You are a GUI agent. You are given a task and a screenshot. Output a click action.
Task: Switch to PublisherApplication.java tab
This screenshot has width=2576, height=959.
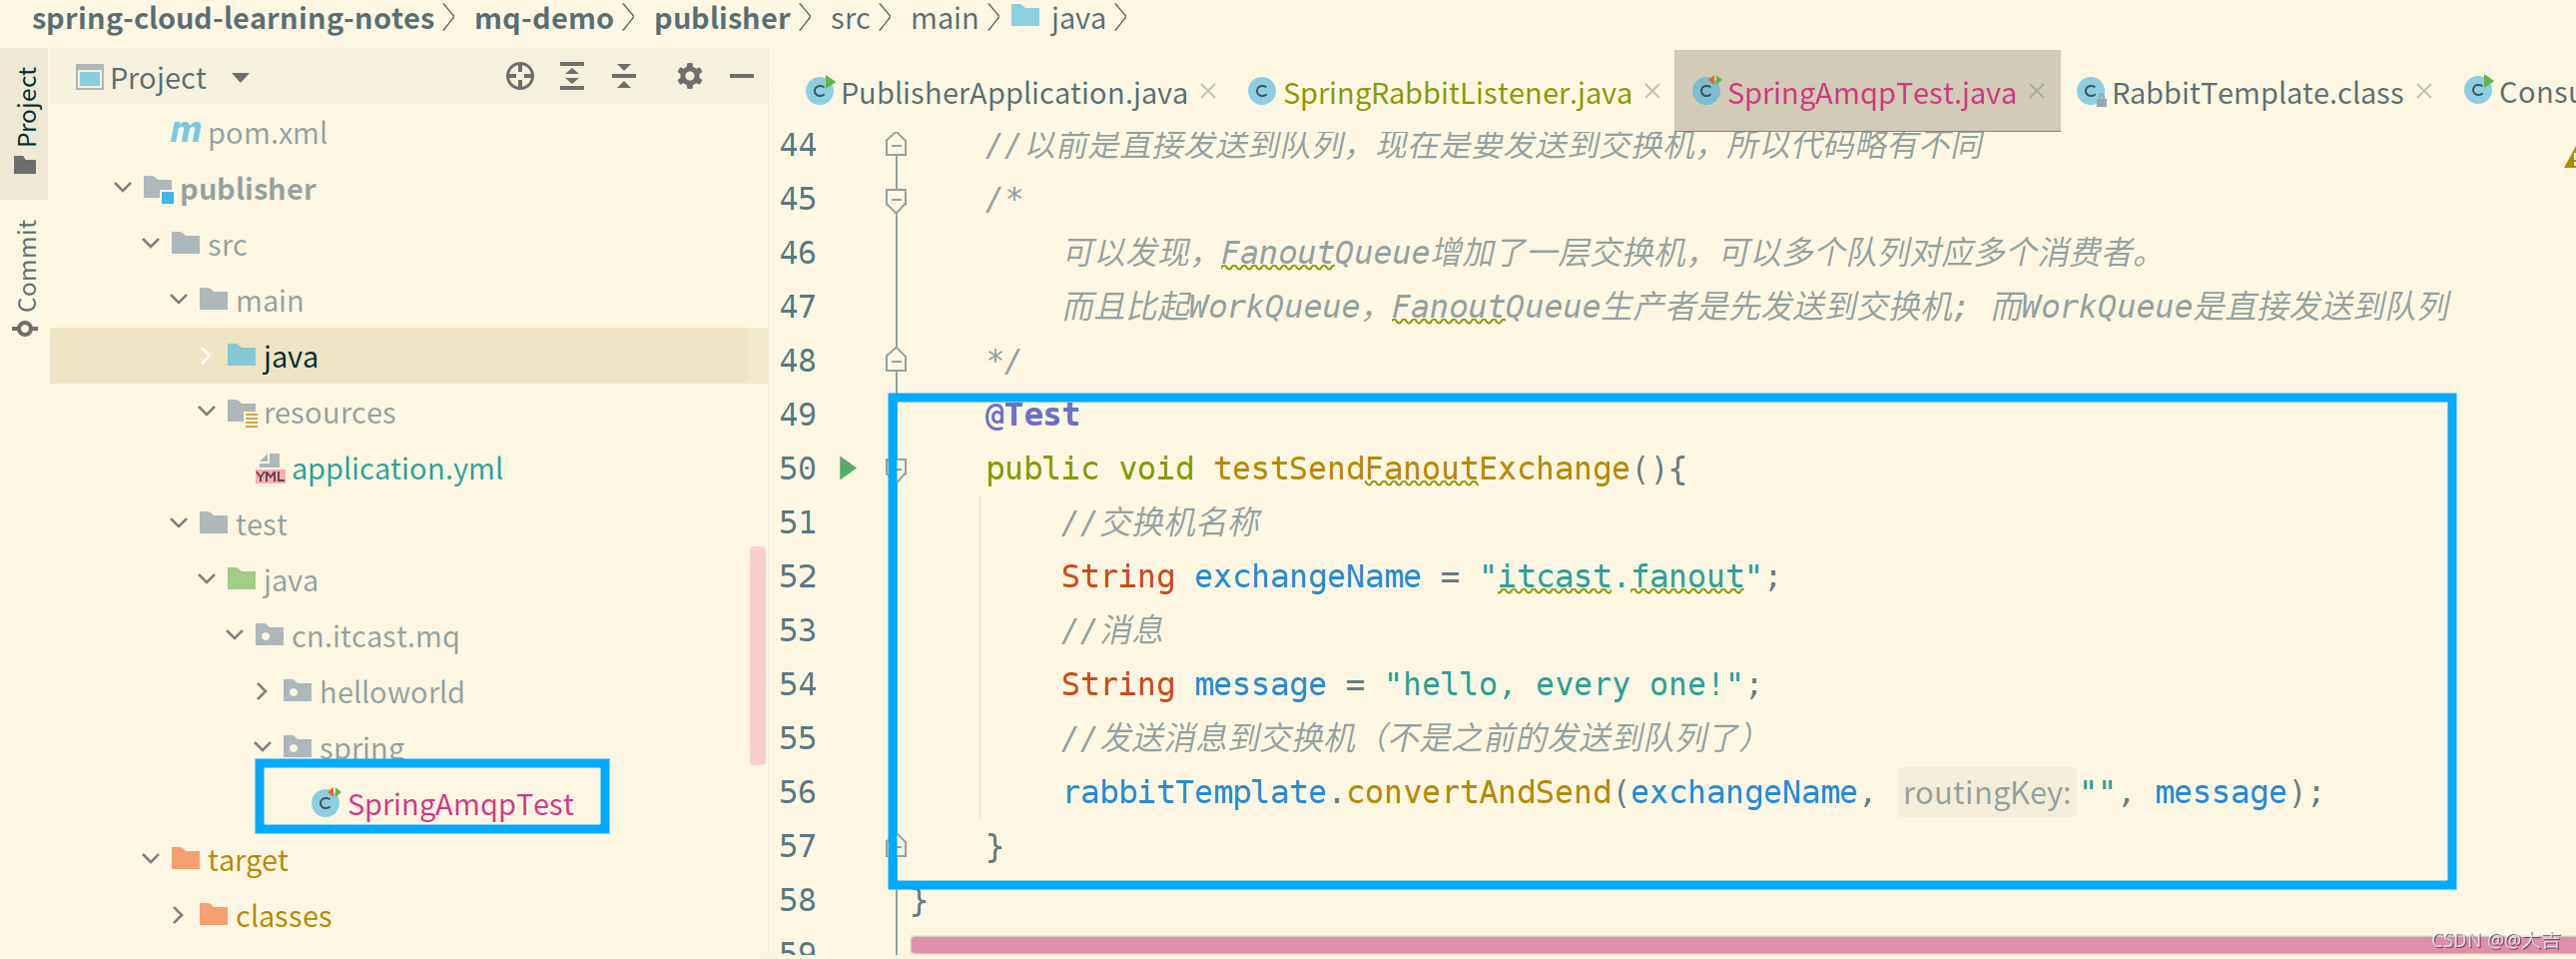[1013, 93]
